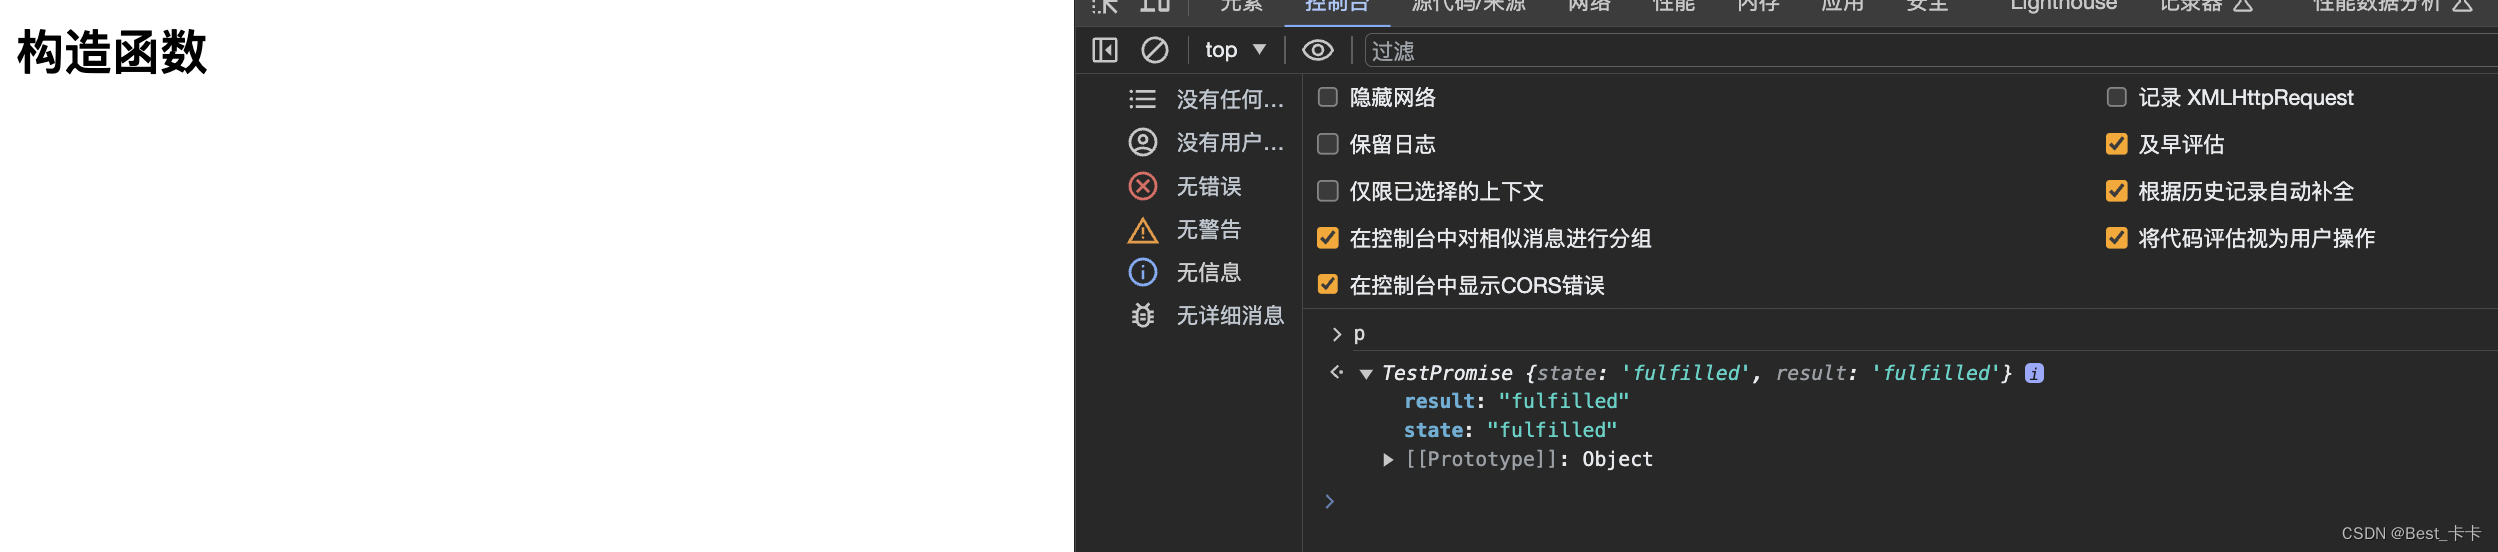Click the clear console icon
This screenshot has width=2498, height=552.
tap(1154, 50)
